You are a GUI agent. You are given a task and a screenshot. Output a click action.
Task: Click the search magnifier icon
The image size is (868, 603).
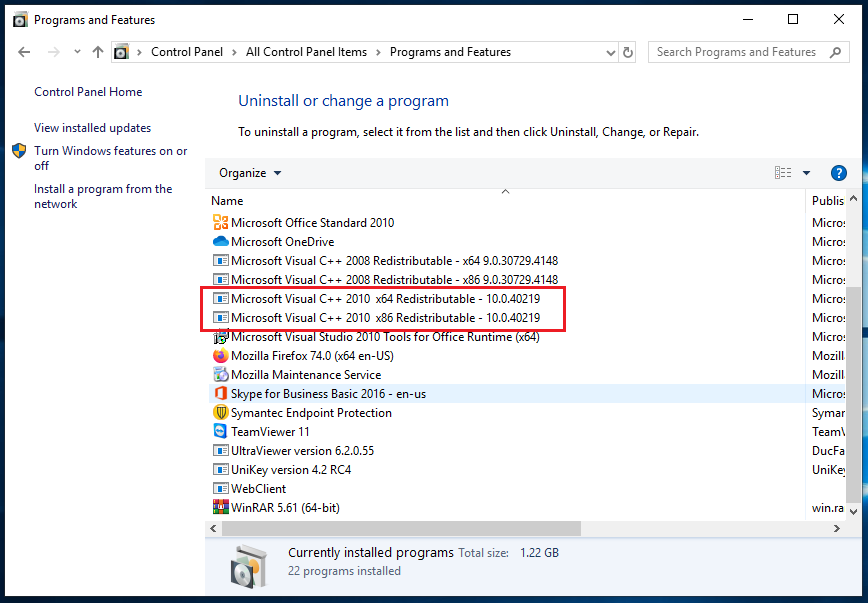point(835,52)
